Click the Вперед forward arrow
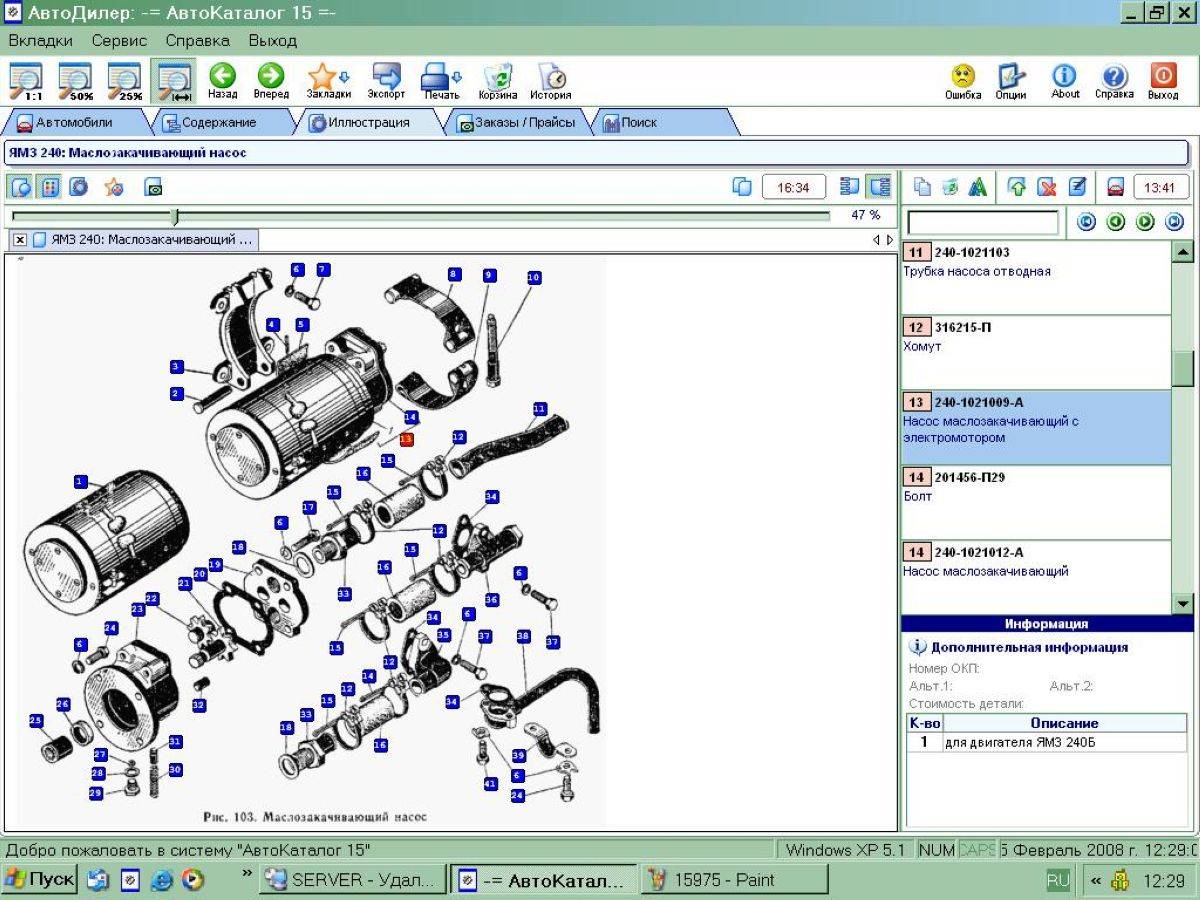 click(x=270, y=81)
